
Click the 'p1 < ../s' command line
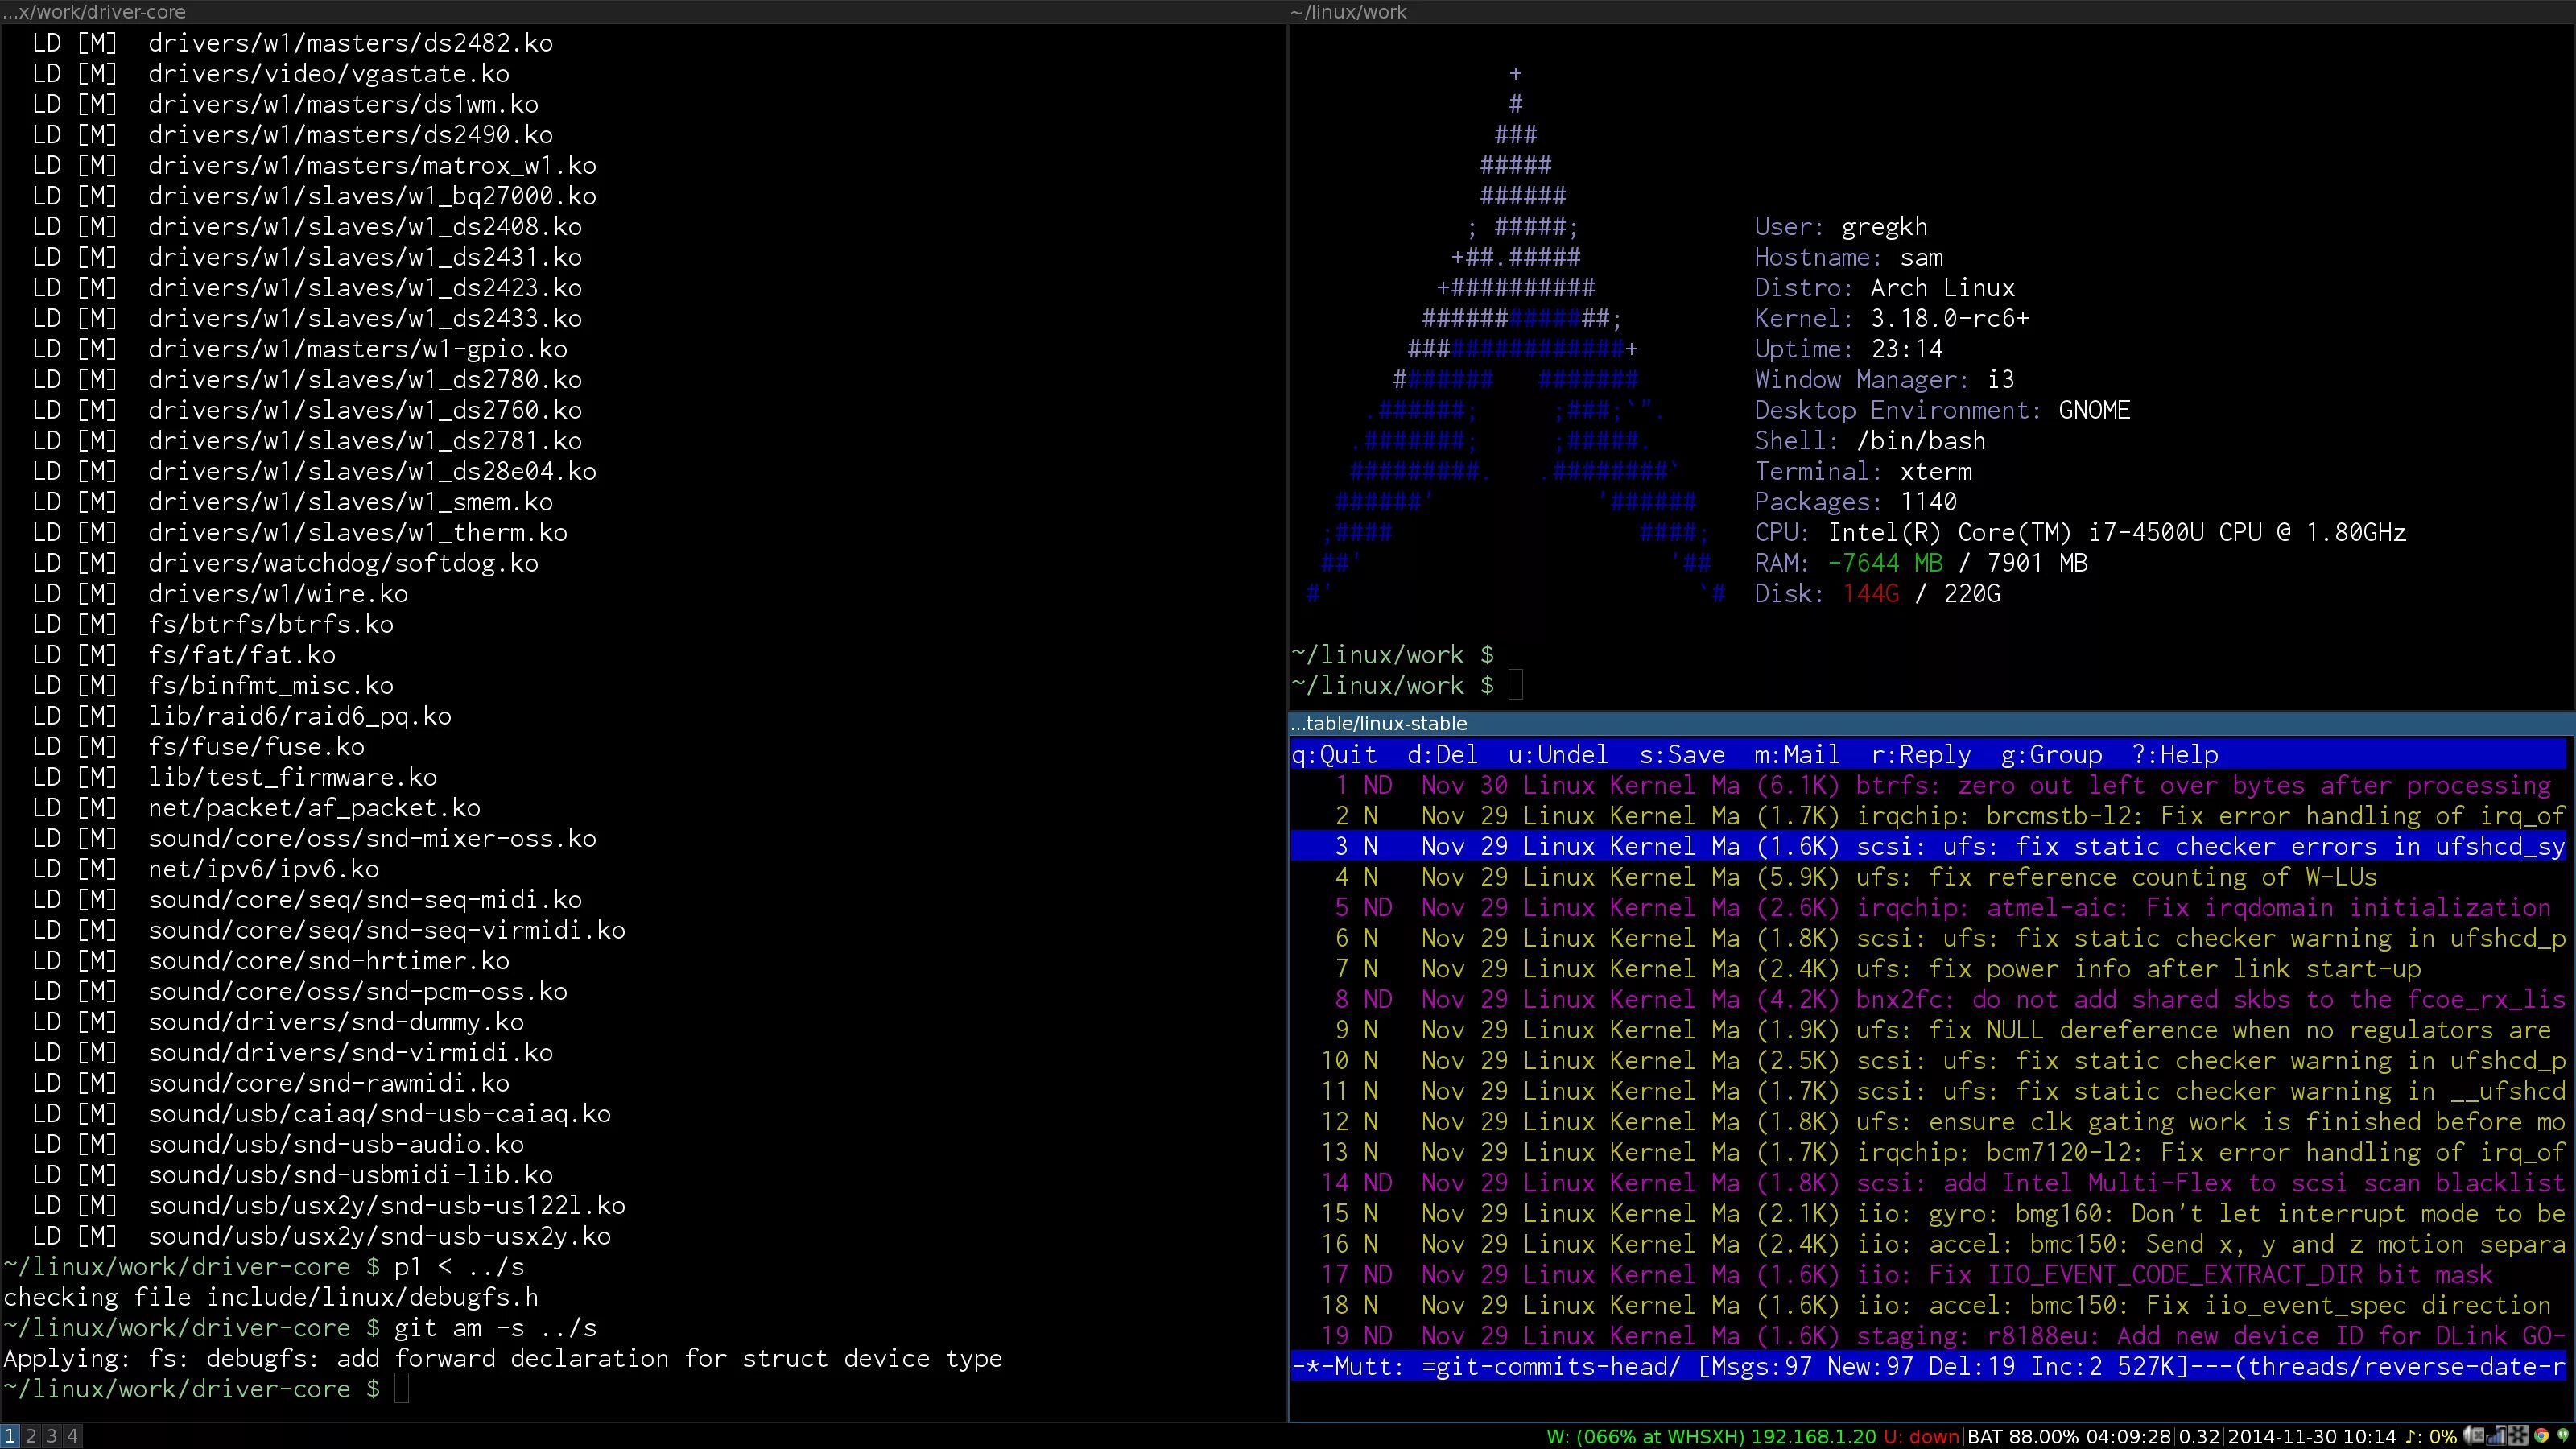[x=459, y=1267]
